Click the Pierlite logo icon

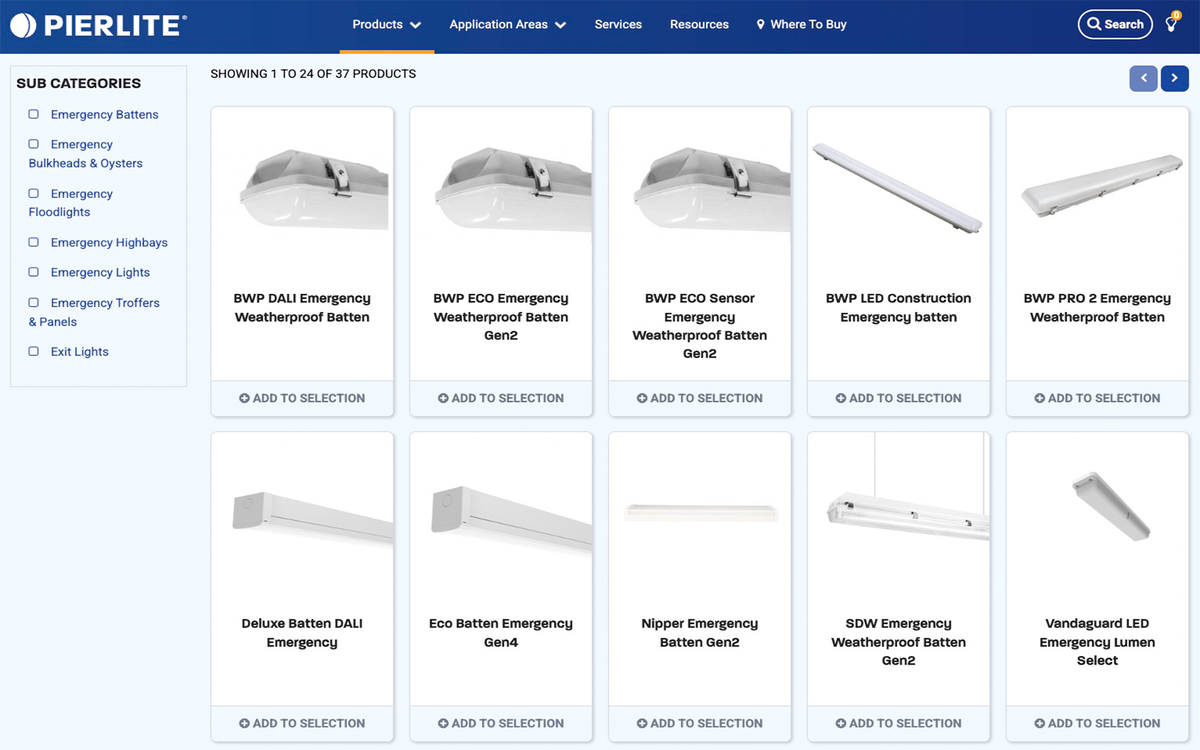tap(25, 25)
